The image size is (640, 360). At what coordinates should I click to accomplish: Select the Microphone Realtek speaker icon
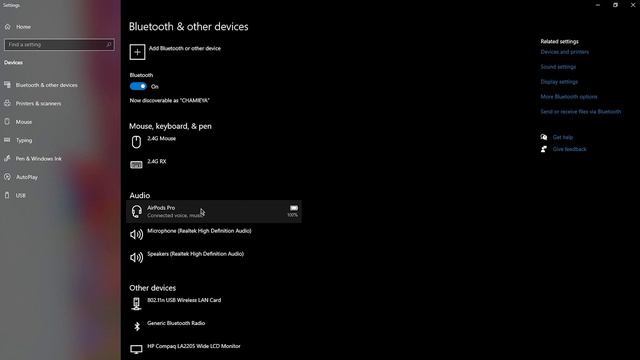(x=136, y=234)
